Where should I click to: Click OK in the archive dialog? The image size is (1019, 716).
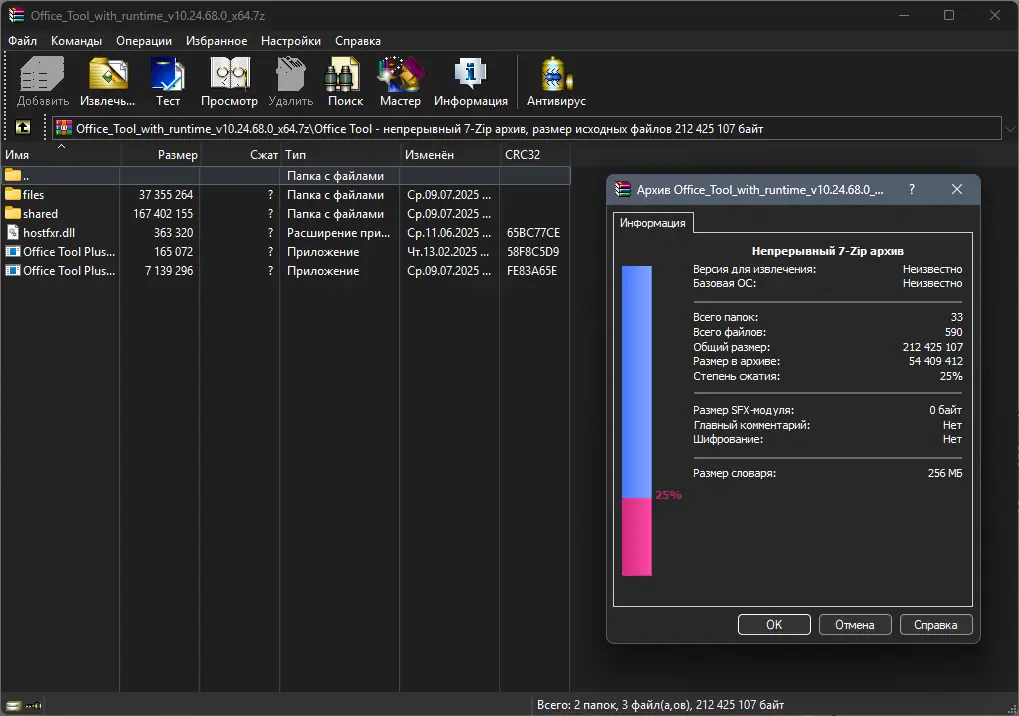pyautogui.click(x=774, y=624)
